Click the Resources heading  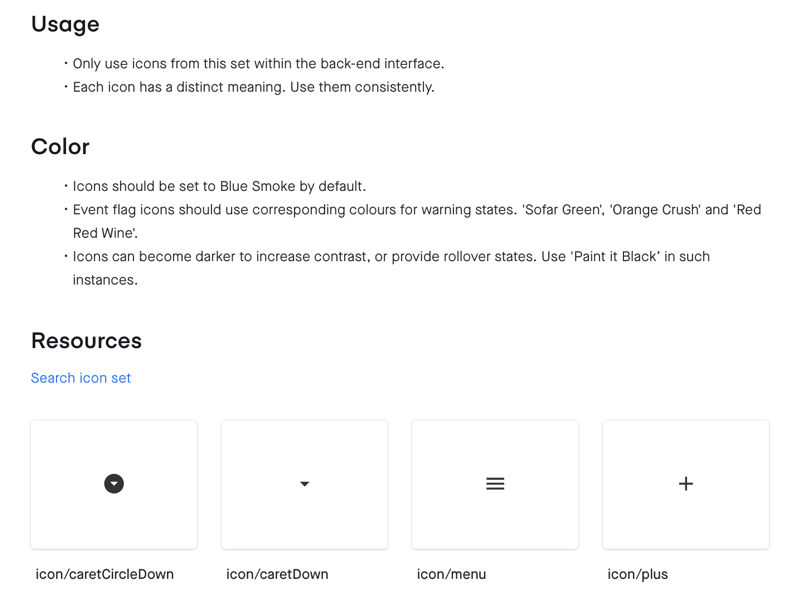86,340
